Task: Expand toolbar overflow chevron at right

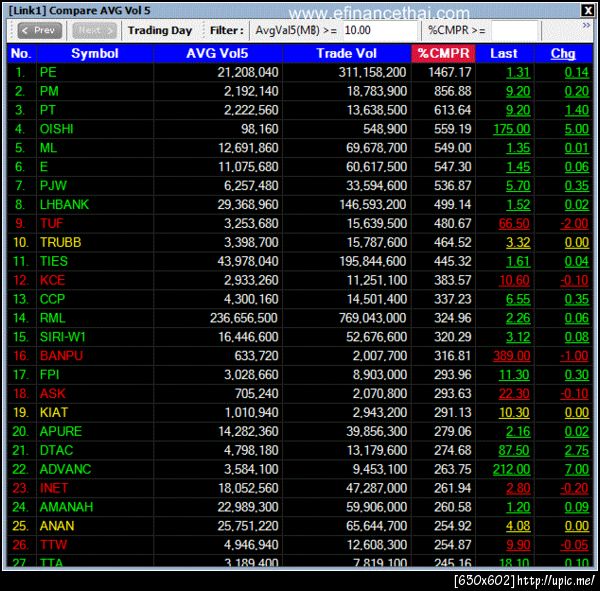Action: [x=586, y=25]
